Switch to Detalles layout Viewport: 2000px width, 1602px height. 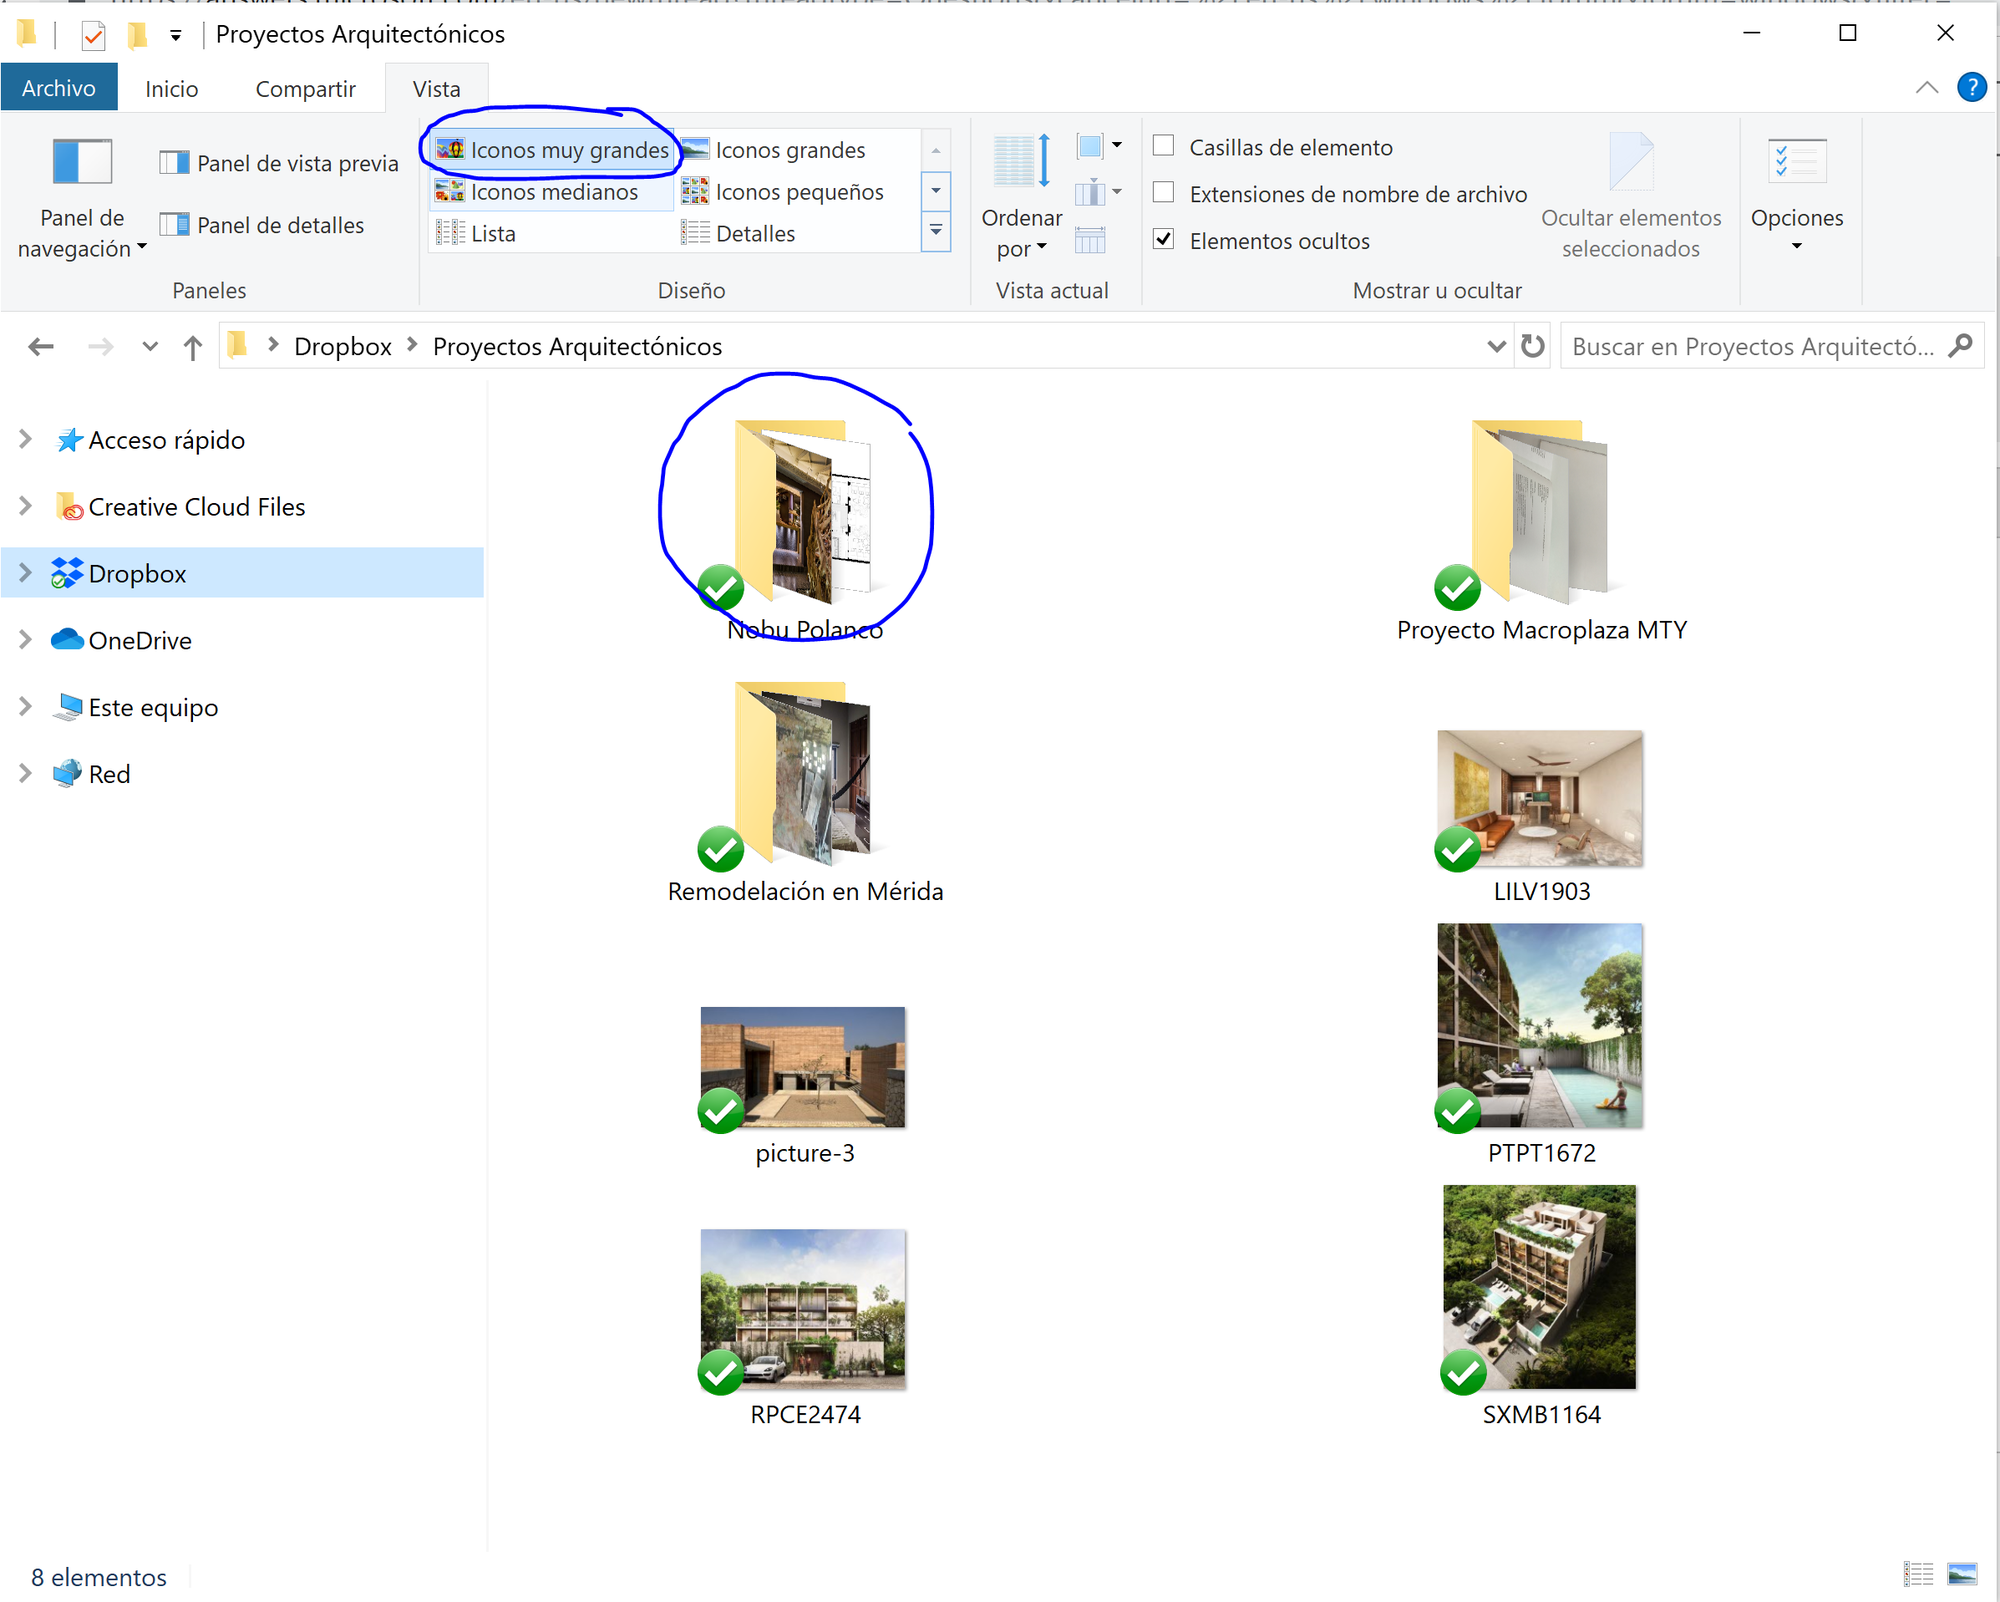click(738, 234)
